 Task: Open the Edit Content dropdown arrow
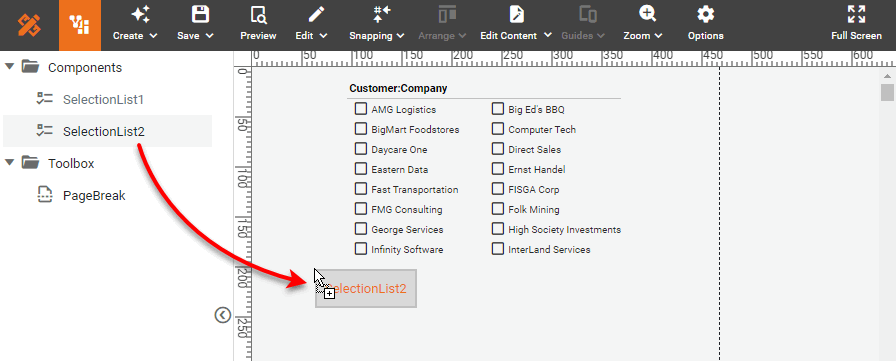[547, 35]
